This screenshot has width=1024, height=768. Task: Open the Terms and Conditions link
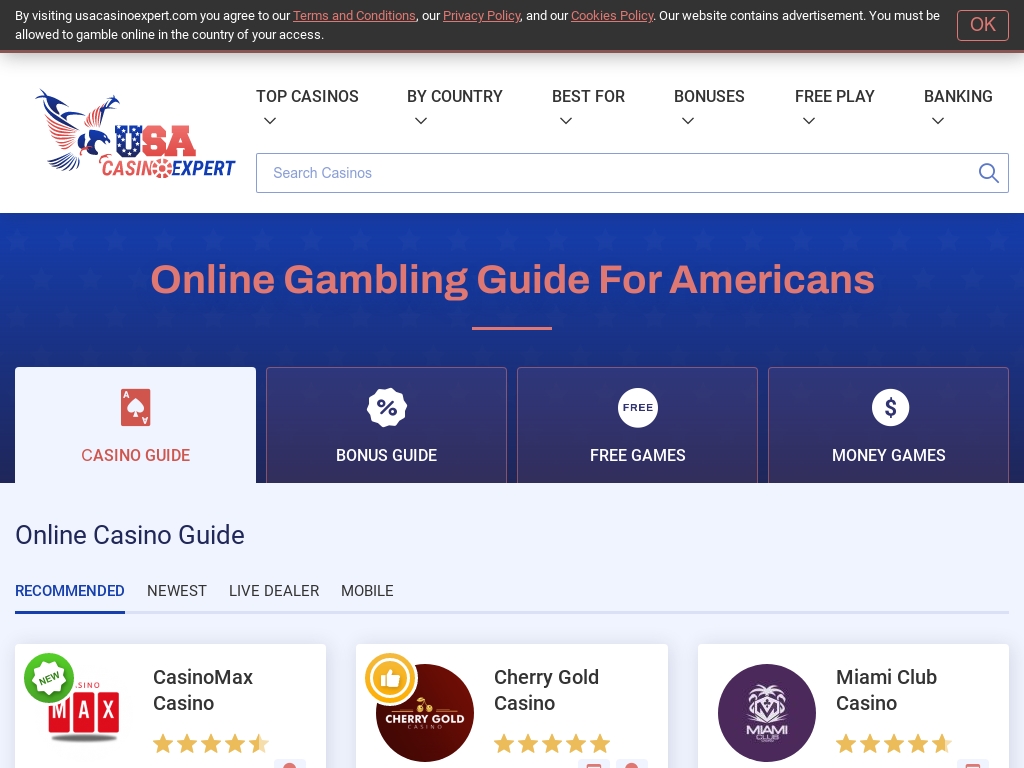click(354, 16)
